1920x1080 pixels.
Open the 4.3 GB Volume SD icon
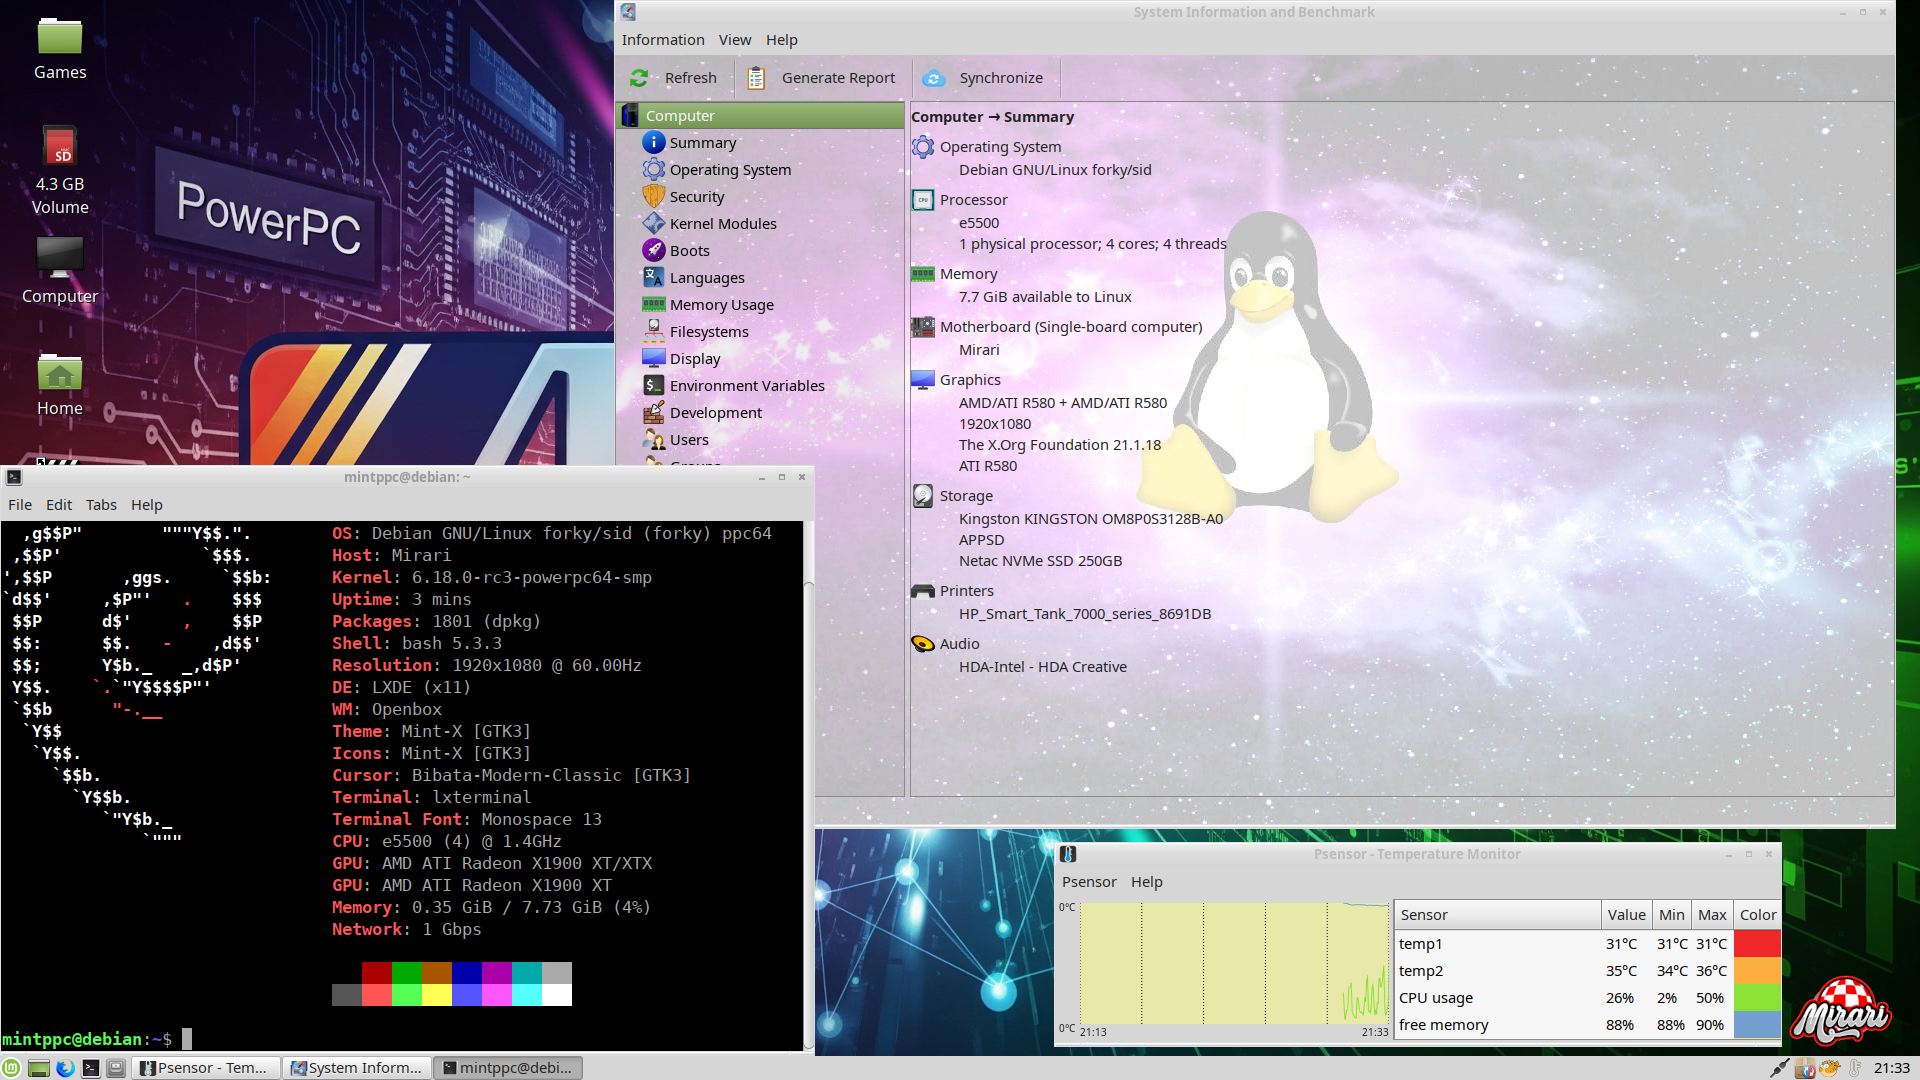tap(60, 148)
